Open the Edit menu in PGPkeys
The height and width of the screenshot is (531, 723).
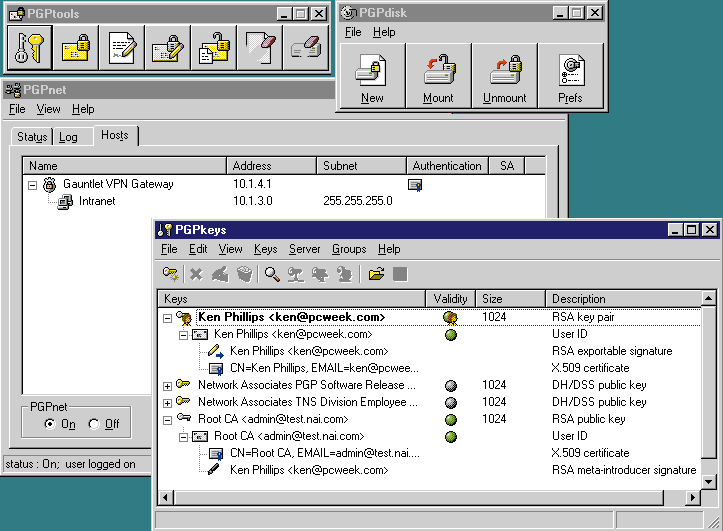[x=198, y=249]
